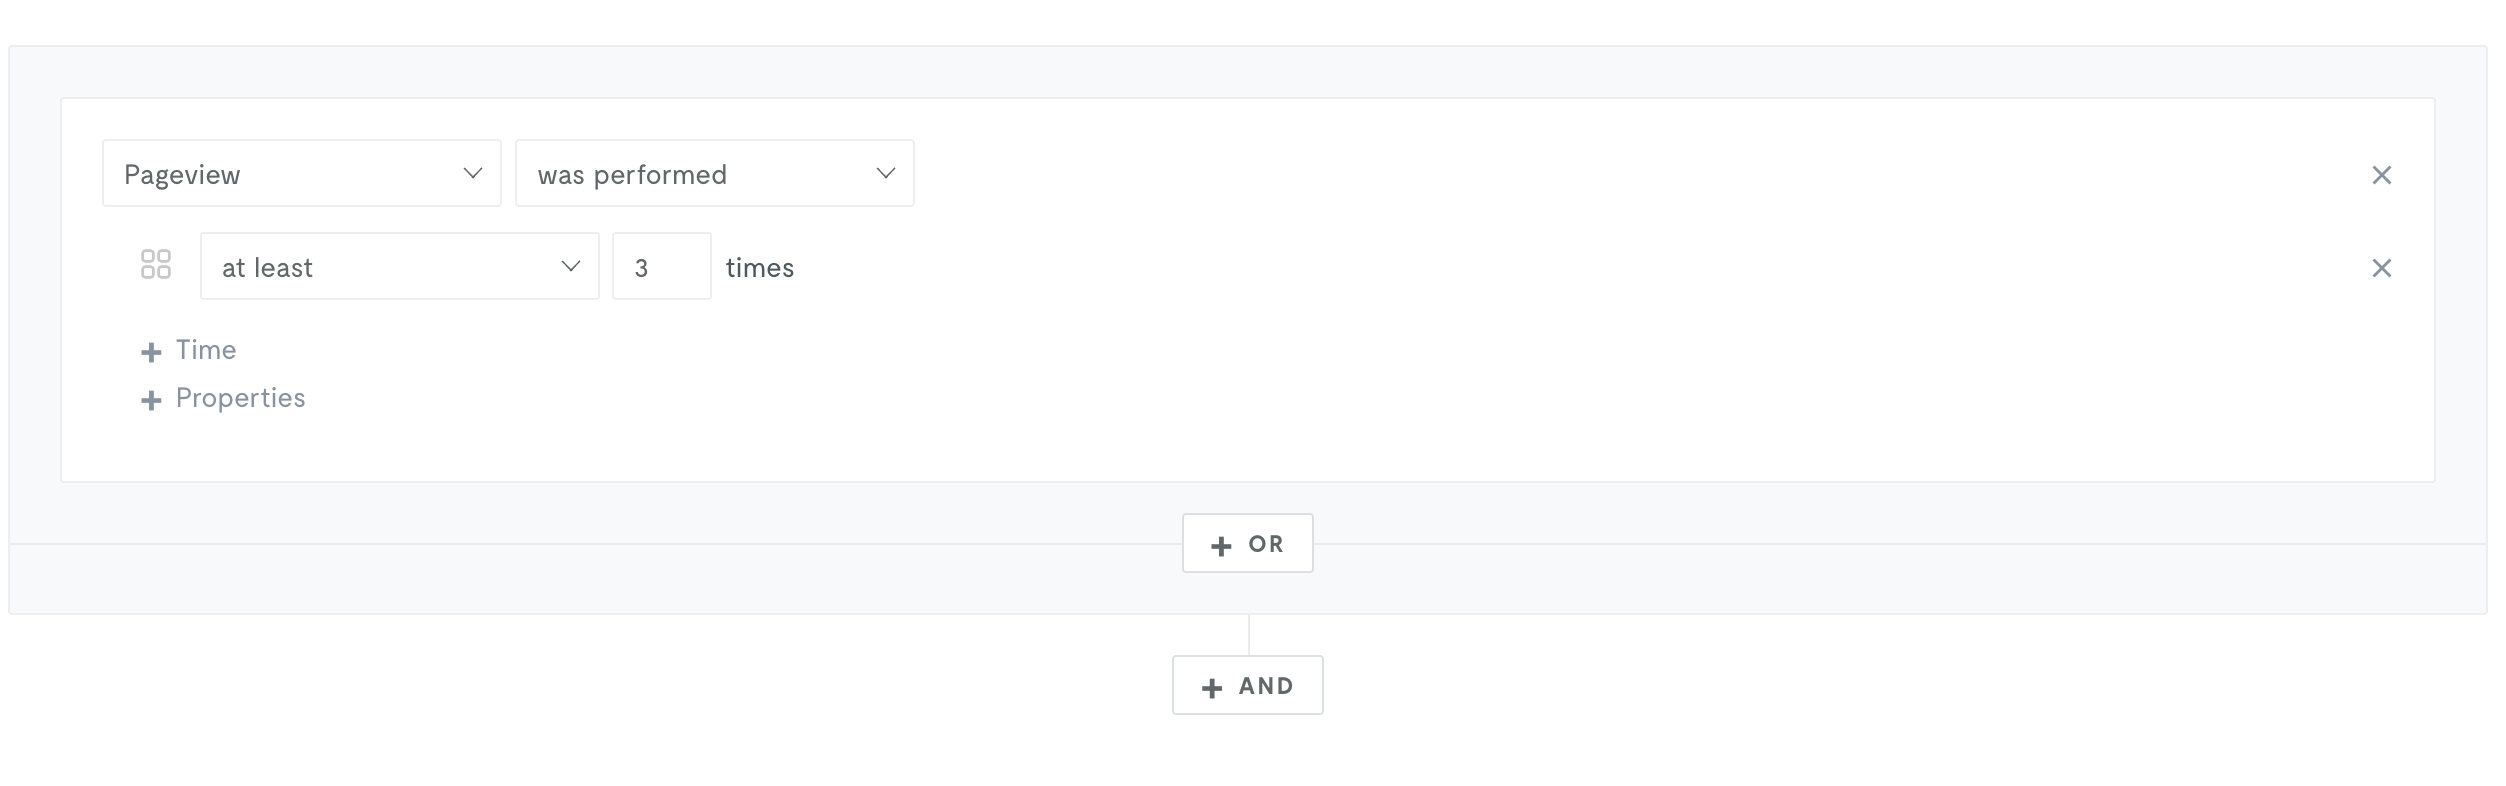Click the 'Pageview' text in the event selector
2506x786 pixels.
pos(182,175)
